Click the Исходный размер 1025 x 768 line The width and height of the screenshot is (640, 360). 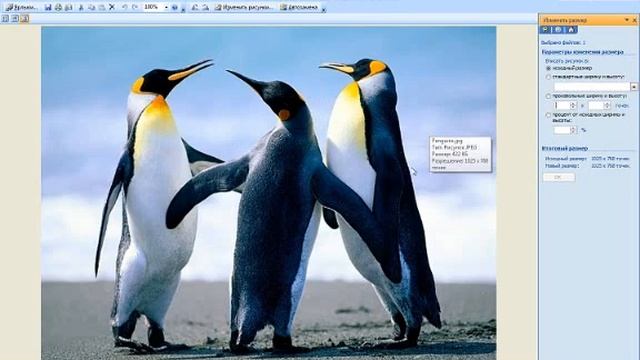click(587, 159)
